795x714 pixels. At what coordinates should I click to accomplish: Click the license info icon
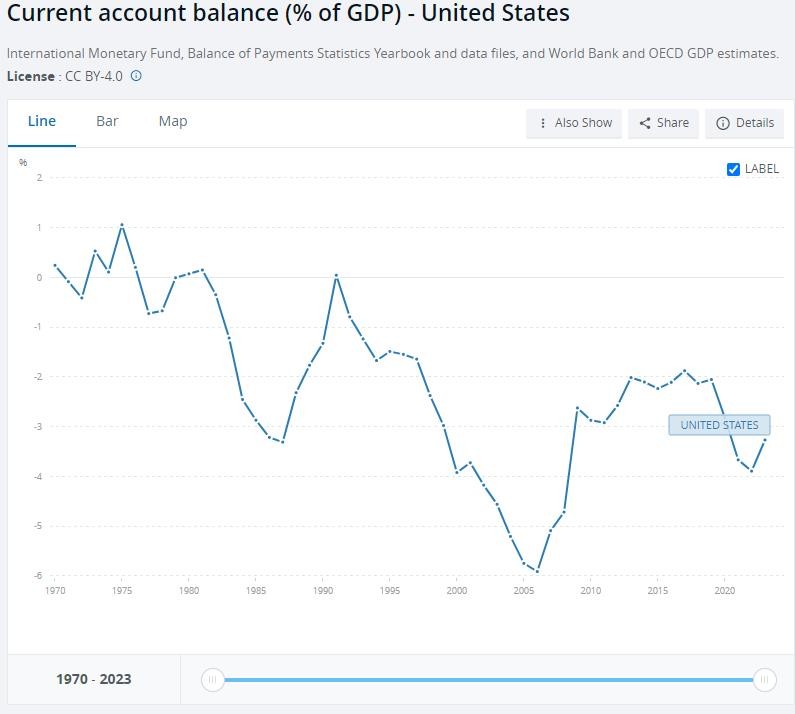click(x=136, y=76)
